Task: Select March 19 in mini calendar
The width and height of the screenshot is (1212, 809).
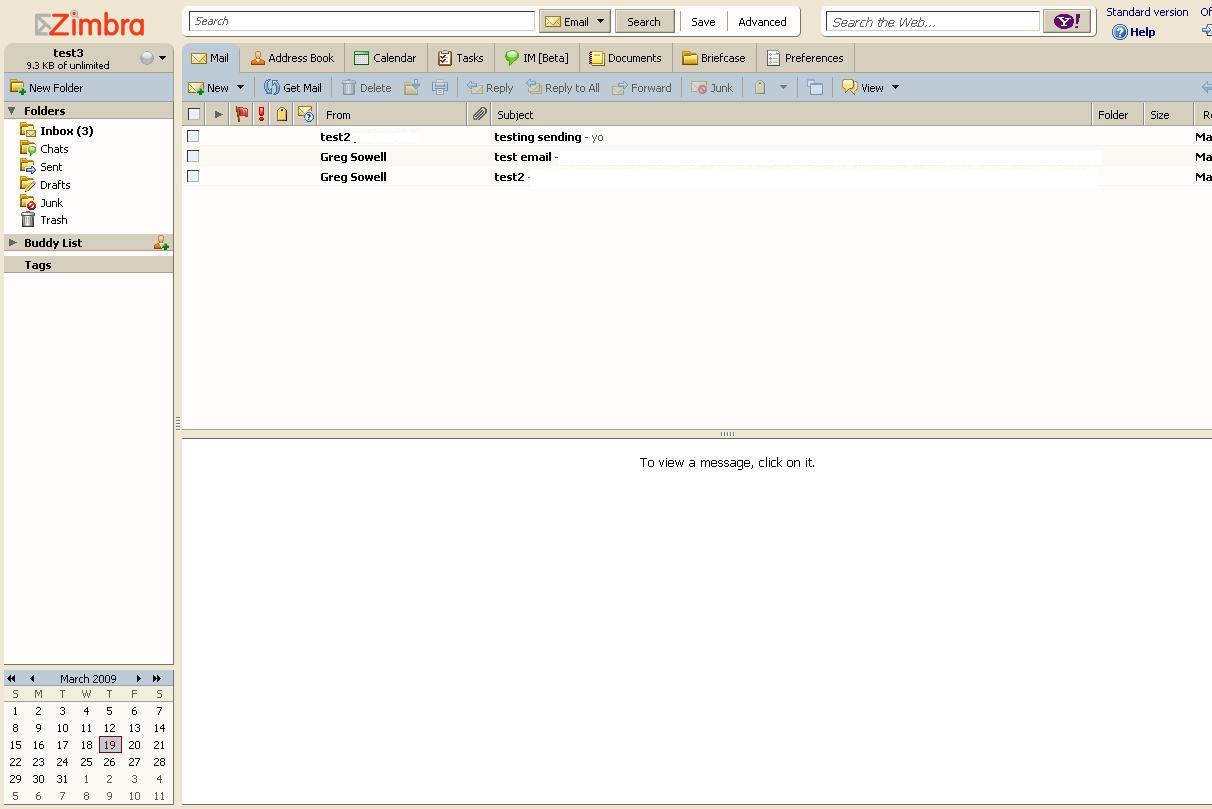Action: (x=110, y=745)
